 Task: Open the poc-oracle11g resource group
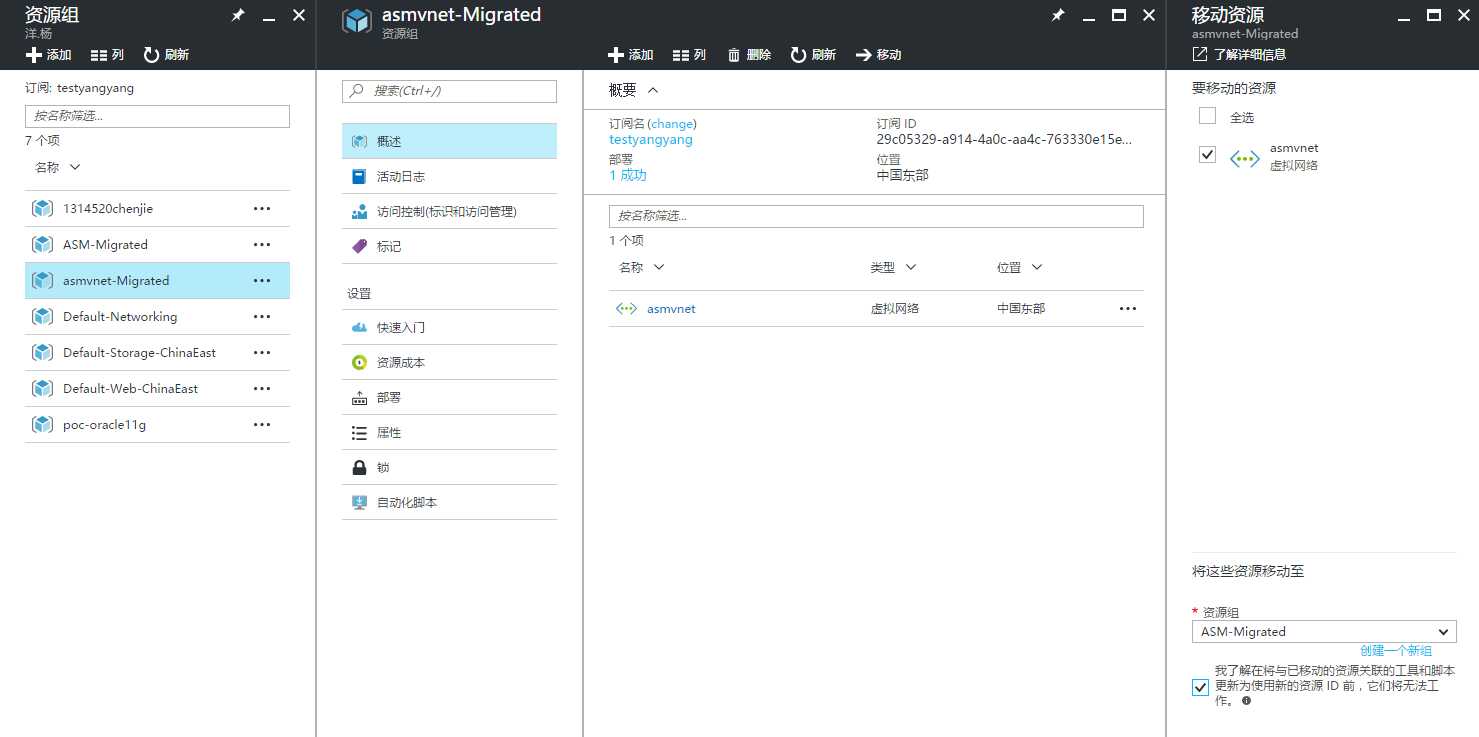tap(104, 425)
